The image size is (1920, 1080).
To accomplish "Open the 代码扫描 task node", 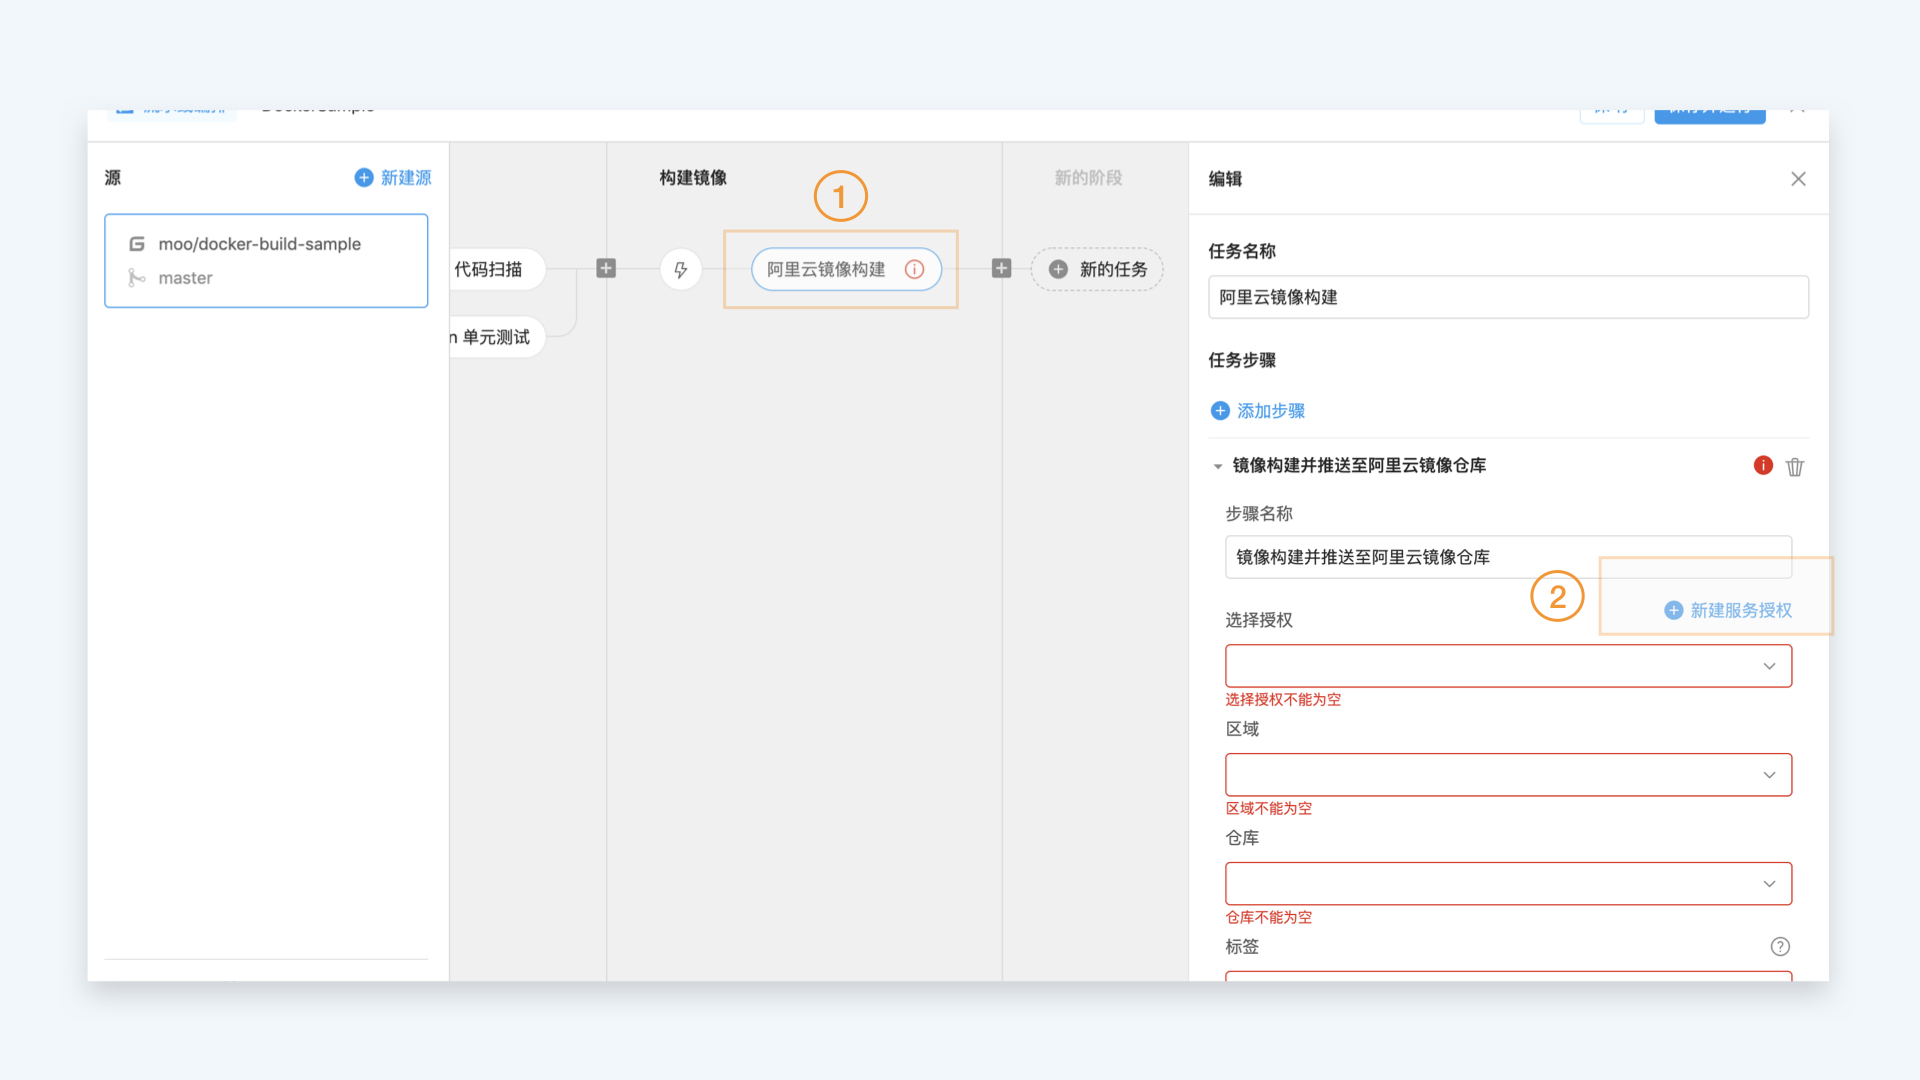I will 497,269.
